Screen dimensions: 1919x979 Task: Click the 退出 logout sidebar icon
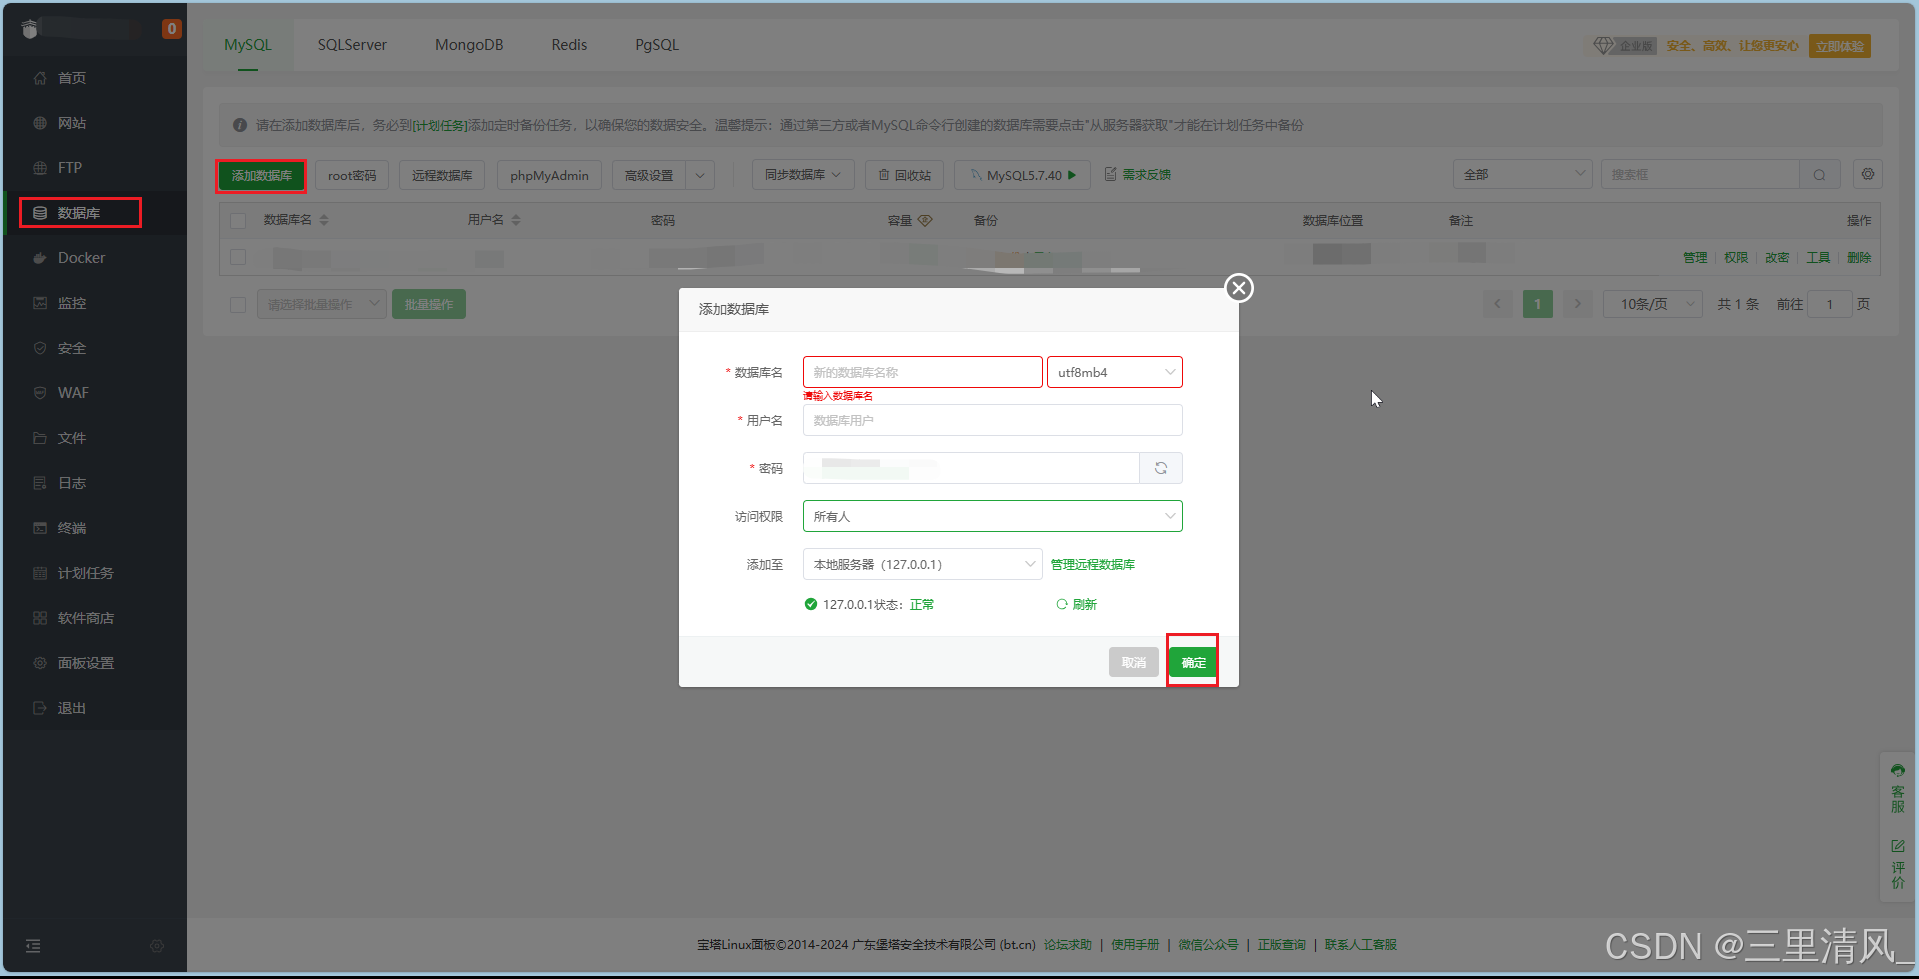pos(40,708)
